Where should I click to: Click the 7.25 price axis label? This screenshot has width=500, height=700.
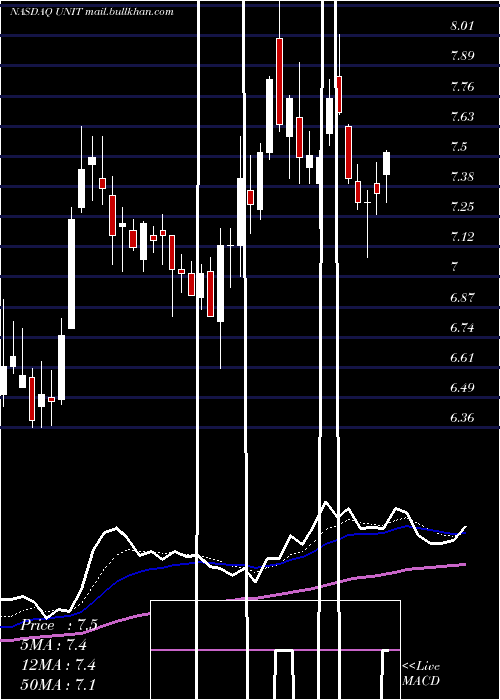coord(461,207)
